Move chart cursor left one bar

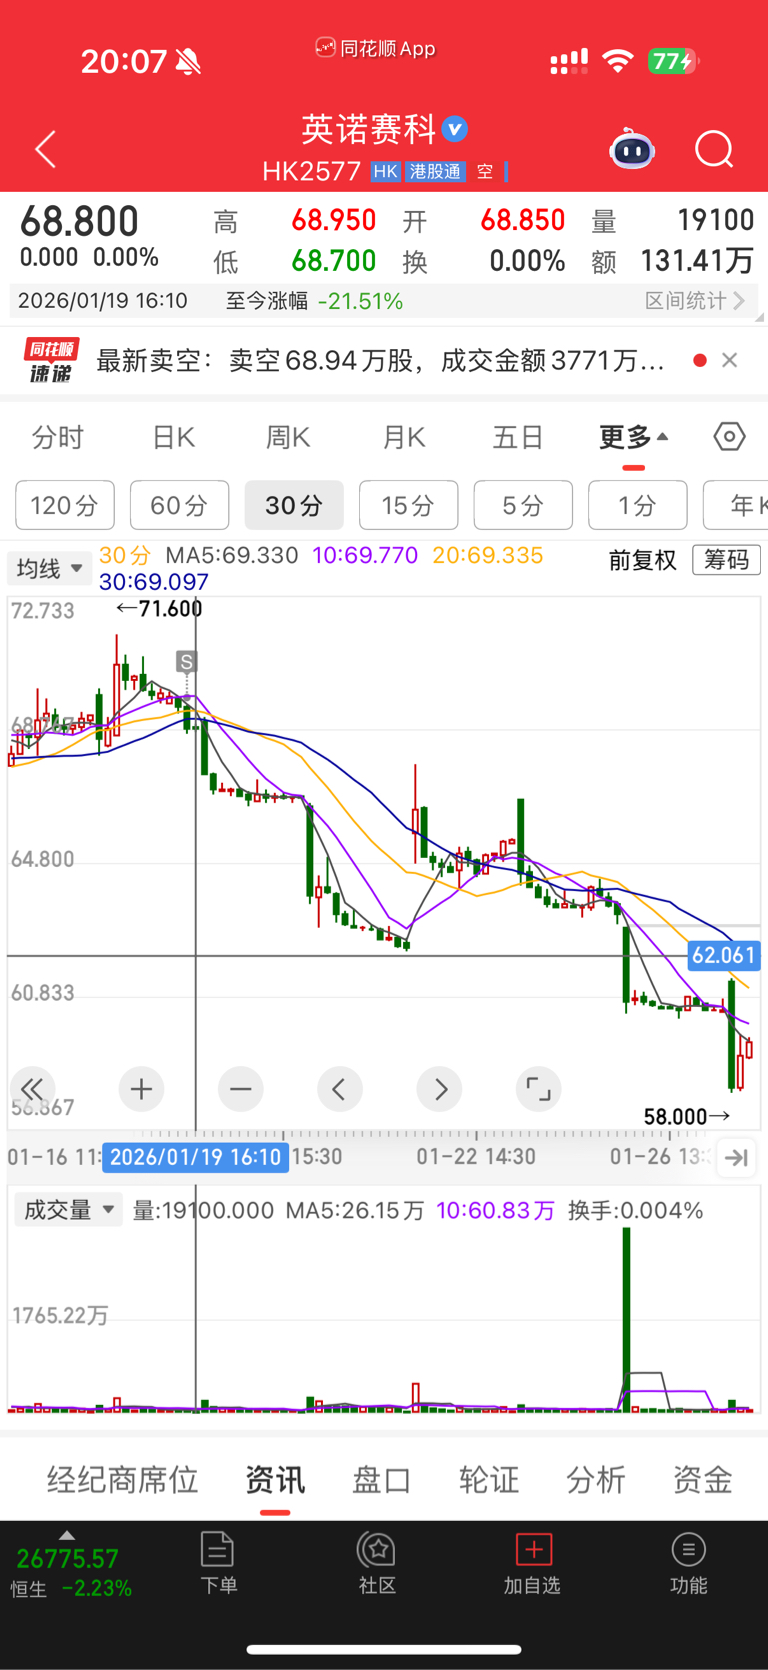tap(339, 1089)
